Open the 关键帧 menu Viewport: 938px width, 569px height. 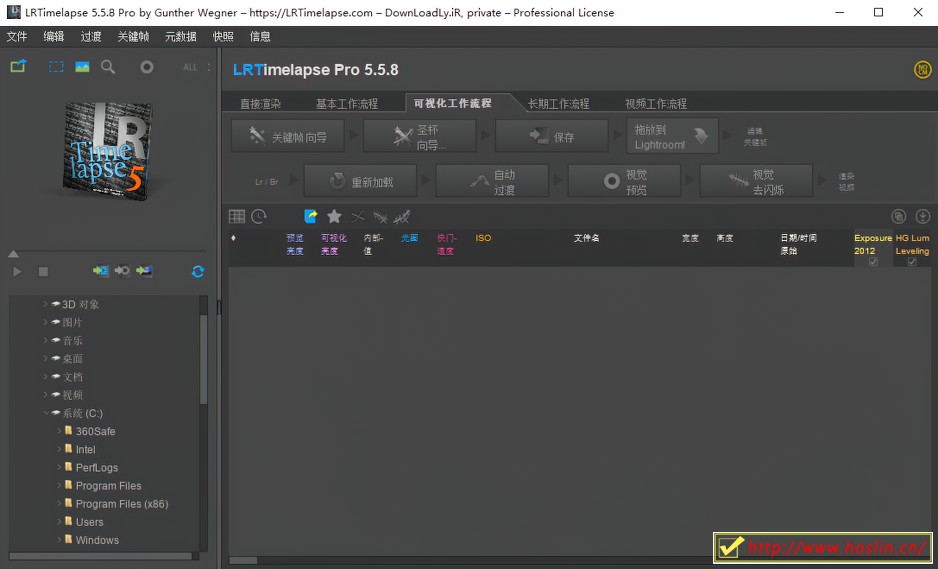pyautogui.click(x=133, y=36)
